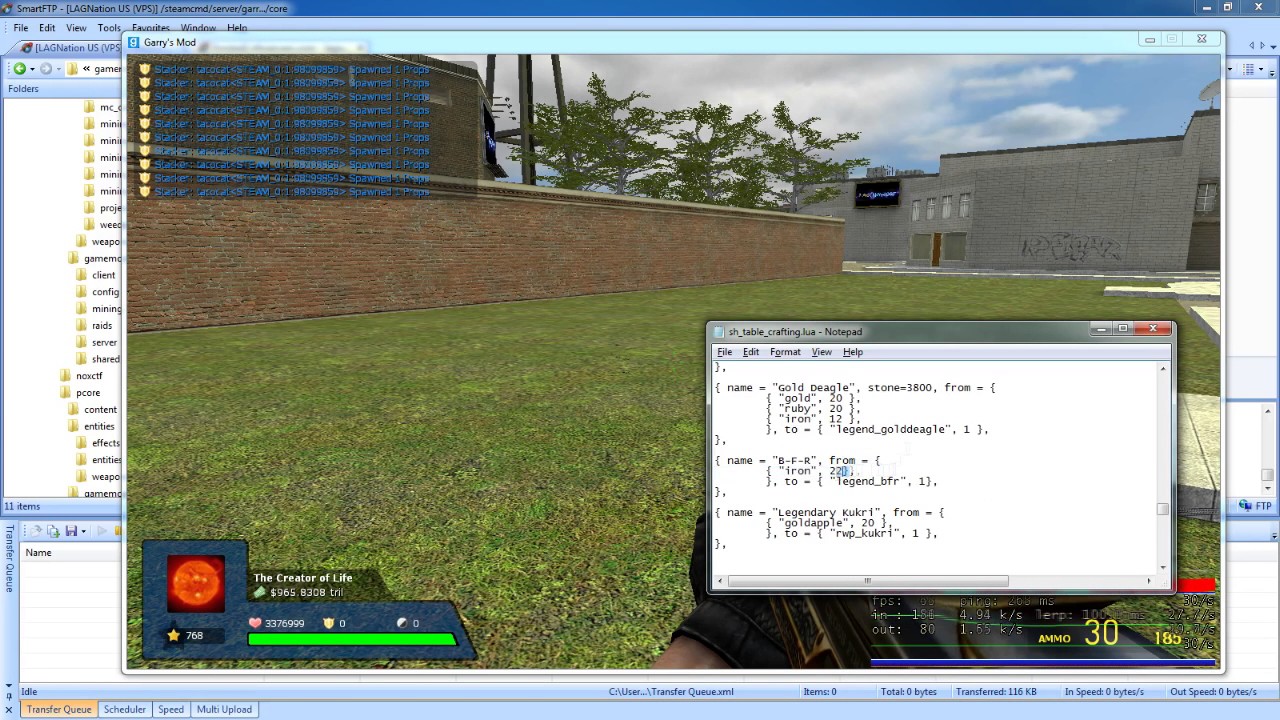Open the File menu in Notepad
The width and height of the screenshot is (1280, 720).
pyautogui.click(x=724, y=352)
